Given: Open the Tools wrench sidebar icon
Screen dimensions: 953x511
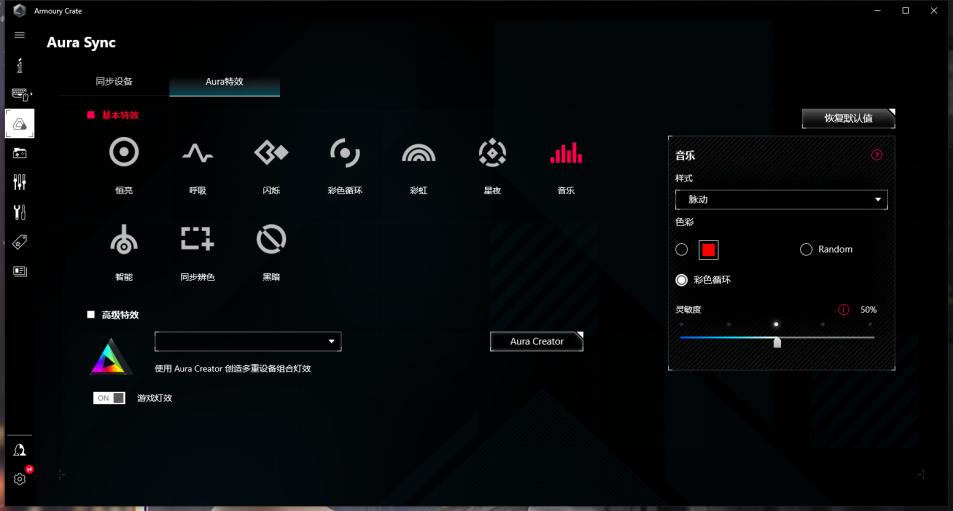Looking at the screenshot, I should (x=19, y=212).
